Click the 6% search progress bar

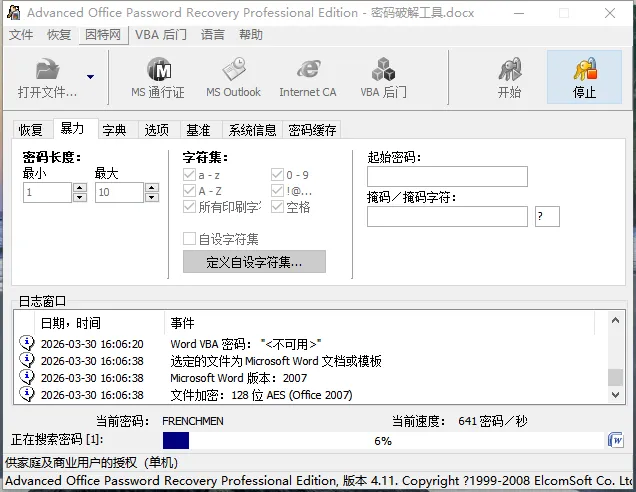(x=383, y=440)
